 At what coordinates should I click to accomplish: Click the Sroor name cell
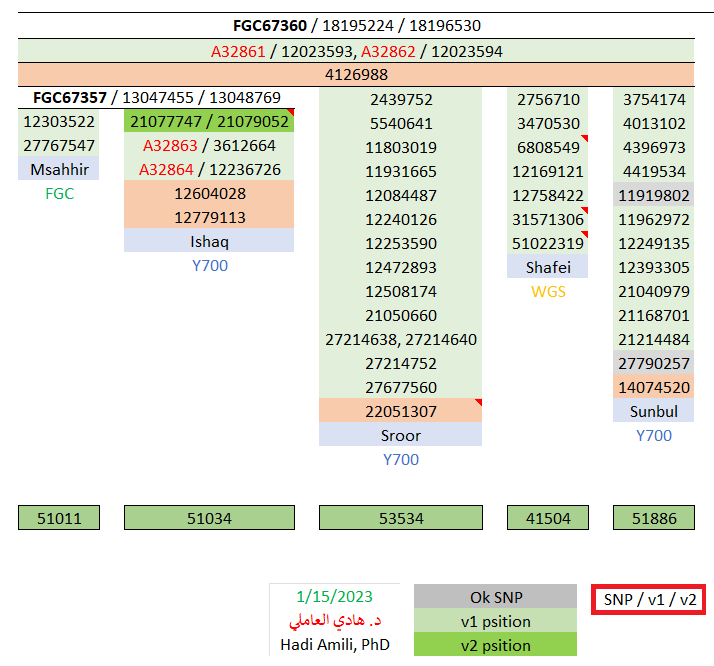pyautogui.click(x=400, y=435)
